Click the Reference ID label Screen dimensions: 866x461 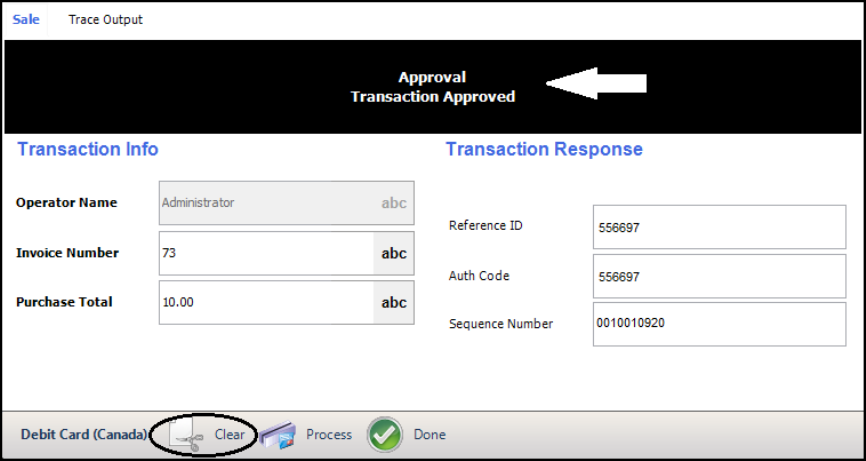pos(485,225)
